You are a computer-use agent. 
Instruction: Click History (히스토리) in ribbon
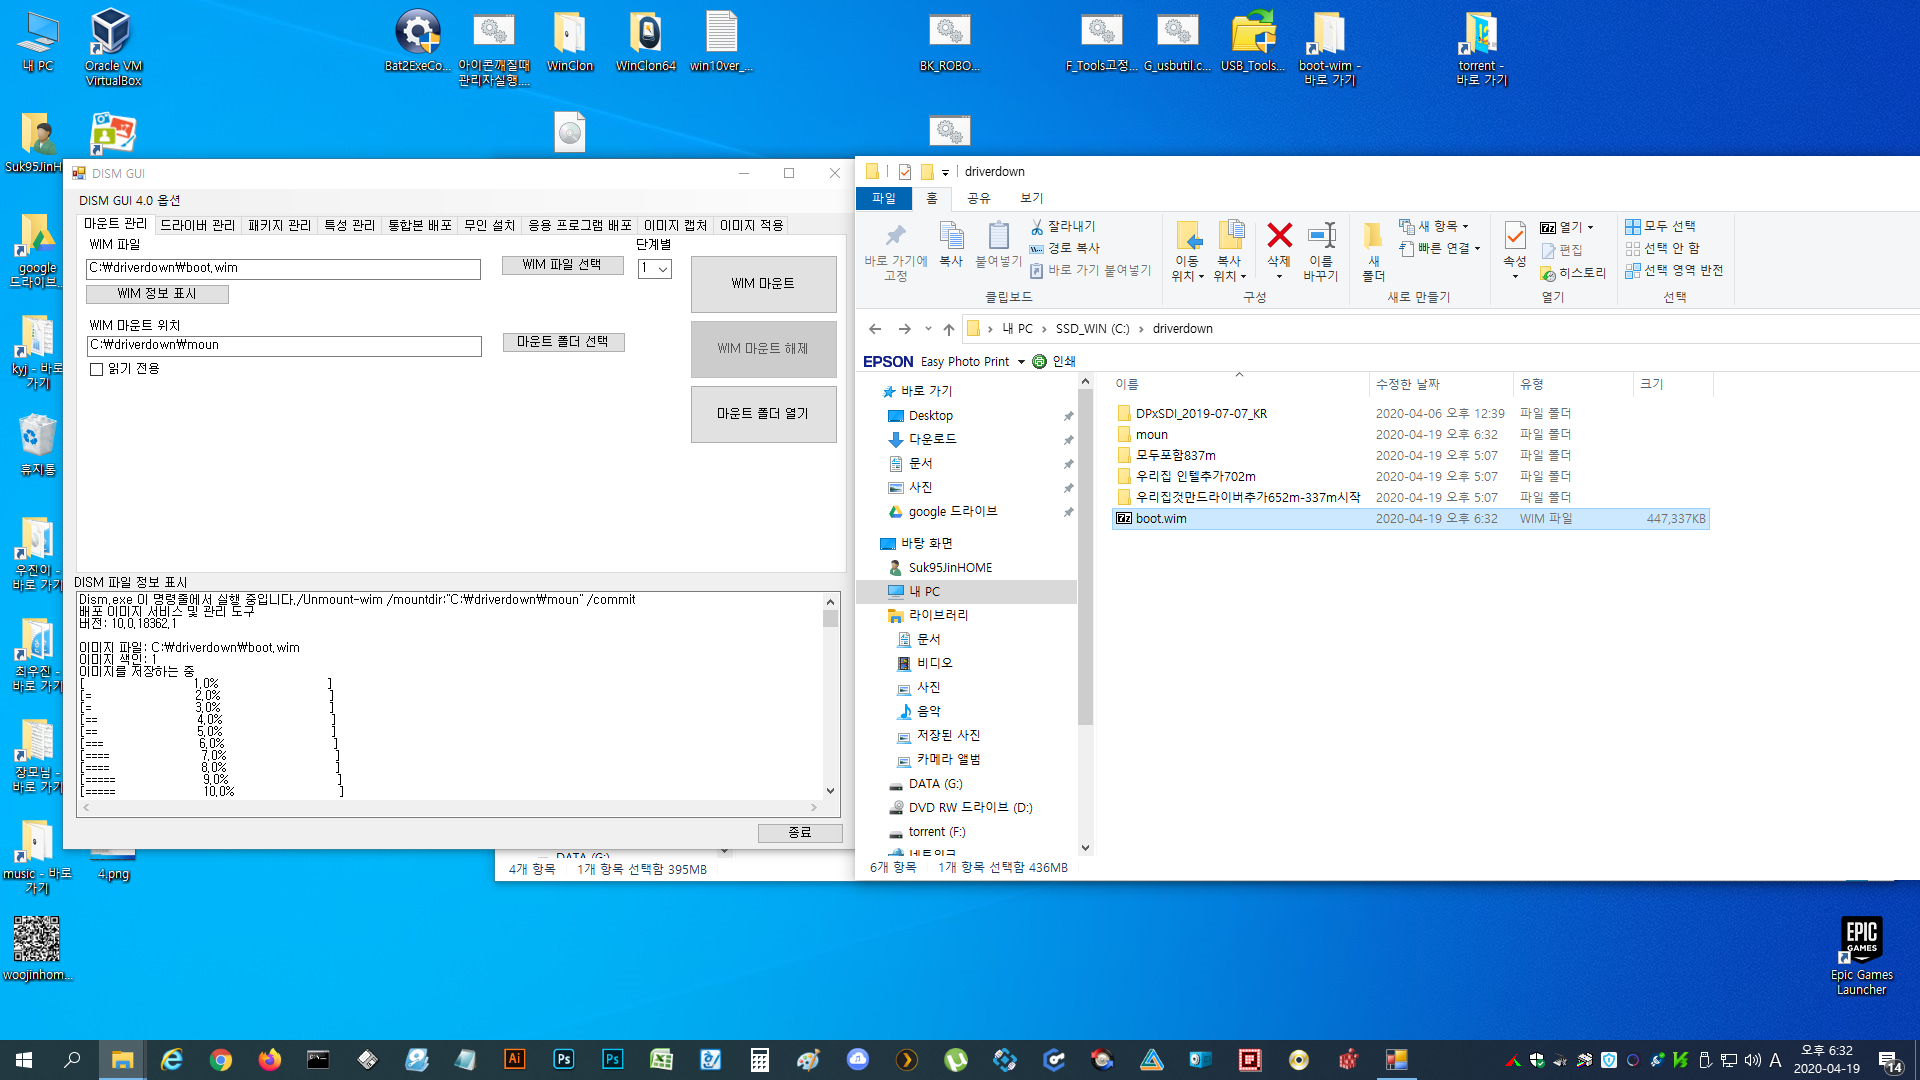click(x=1573, y=273)
